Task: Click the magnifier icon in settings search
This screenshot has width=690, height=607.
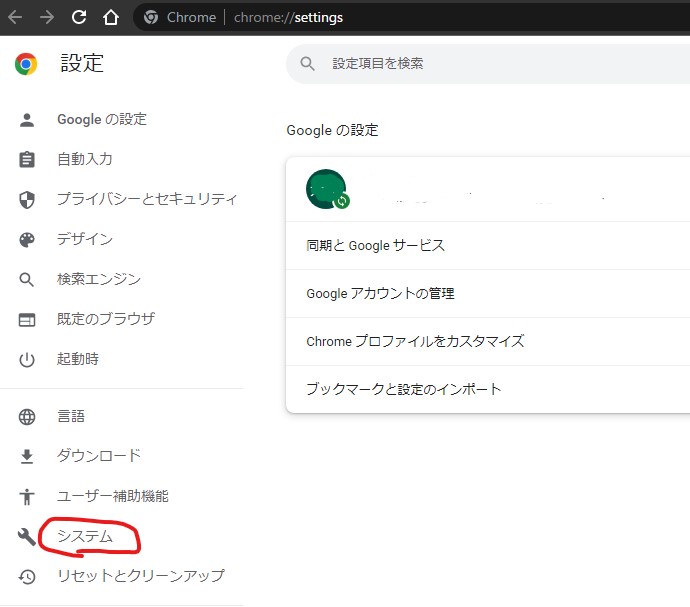Action: point(307,63)
